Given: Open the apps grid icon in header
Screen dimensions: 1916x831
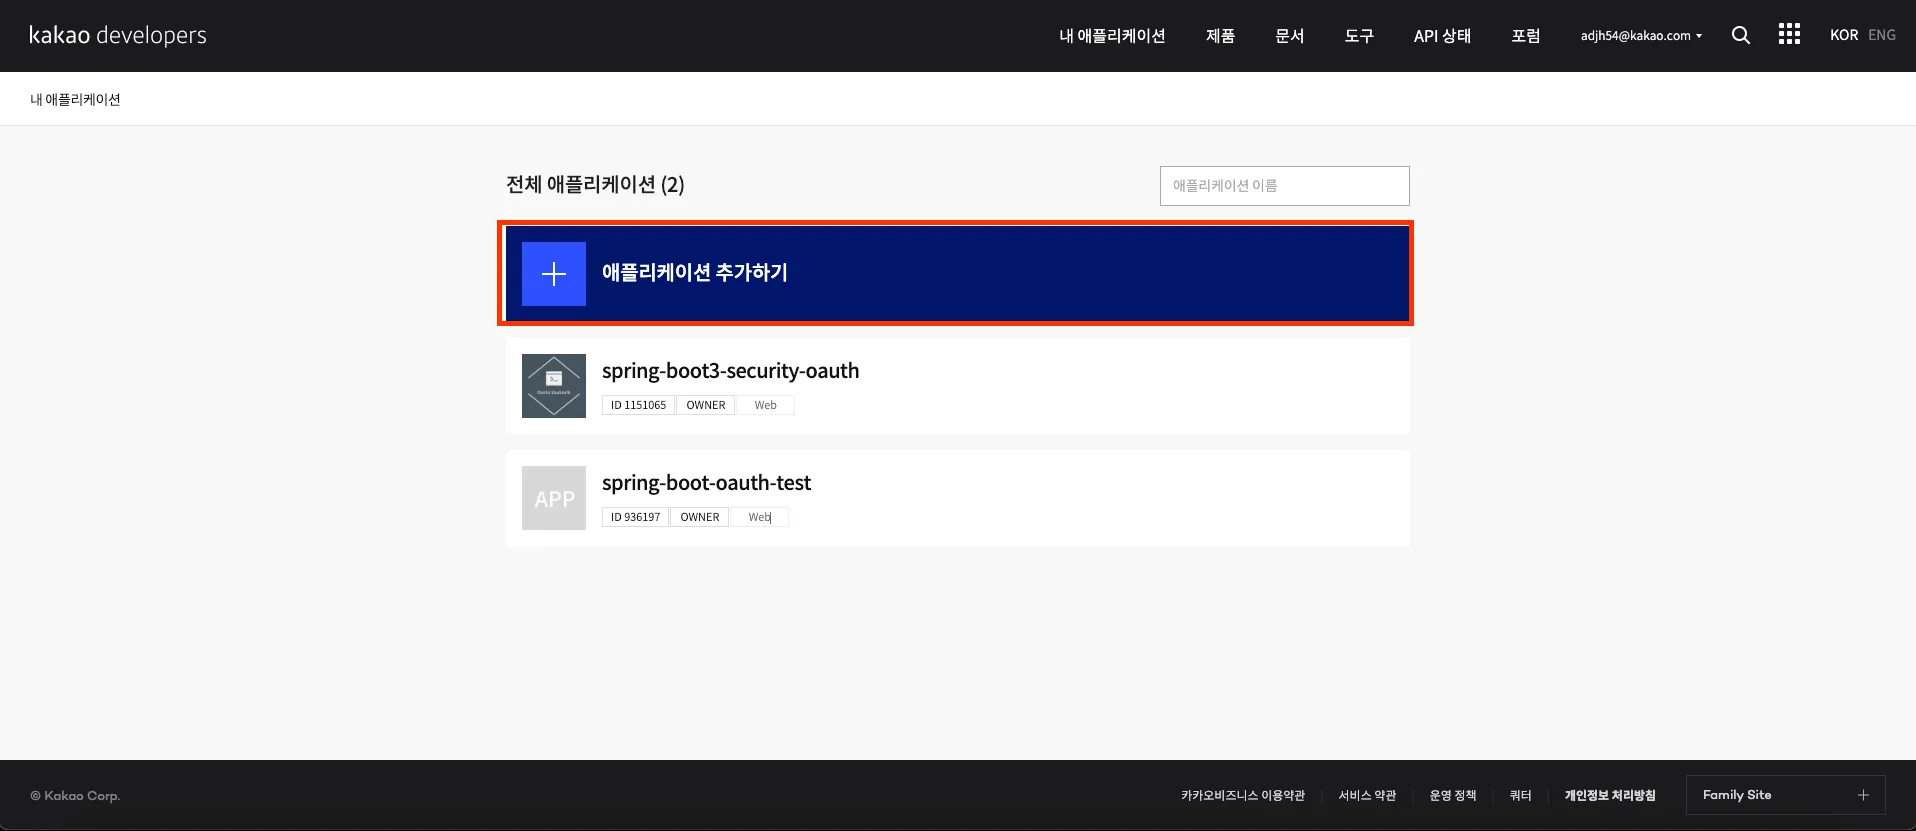Looking at the screenshot, I should (x=1789, y=34).
